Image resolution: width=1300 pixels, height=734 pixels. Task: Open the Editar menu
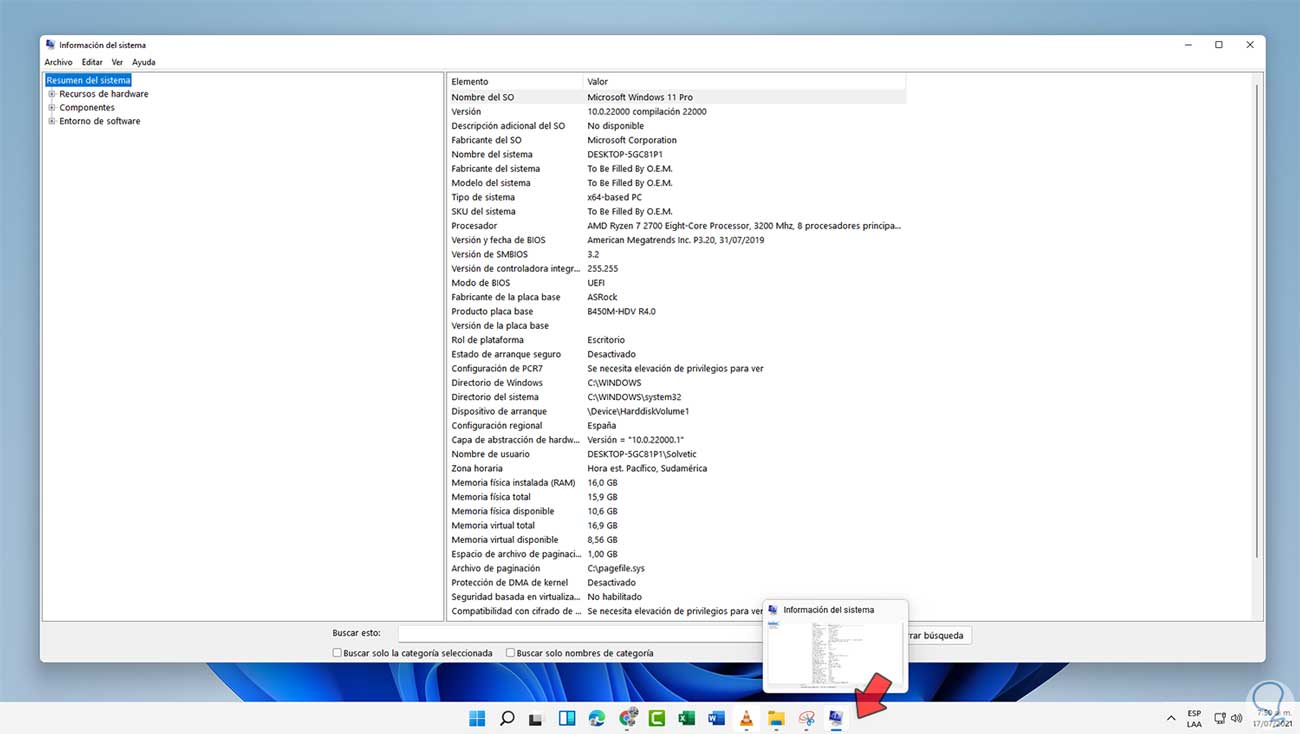tap(92, 62)
